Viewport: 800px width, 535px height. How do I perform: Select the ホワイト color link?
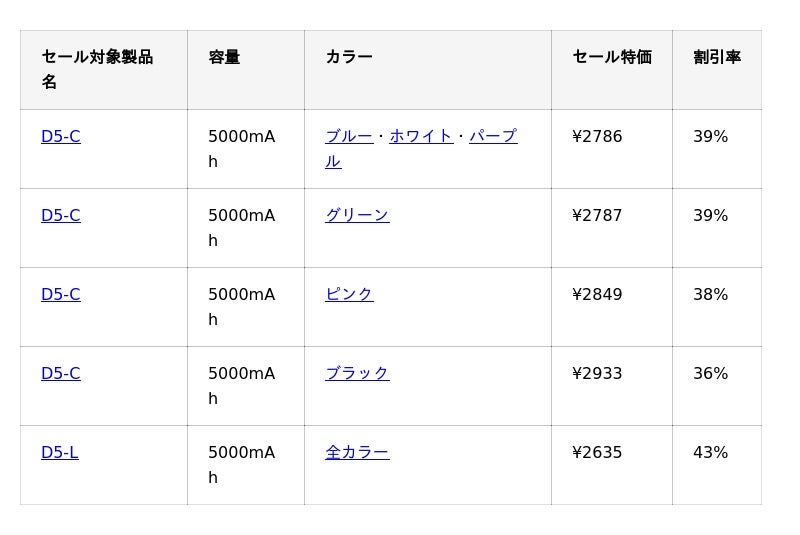click(421, 137)
